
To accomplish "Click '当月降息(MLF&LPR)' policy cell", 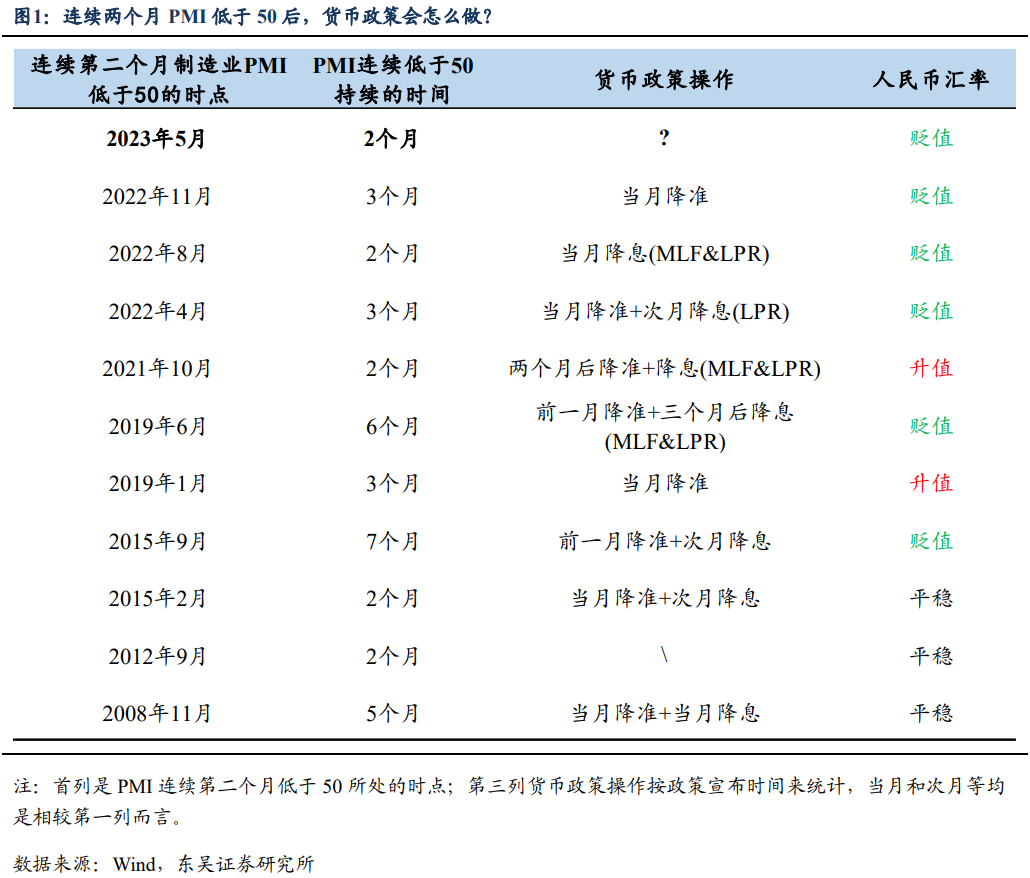I will [x=664, y=254].
